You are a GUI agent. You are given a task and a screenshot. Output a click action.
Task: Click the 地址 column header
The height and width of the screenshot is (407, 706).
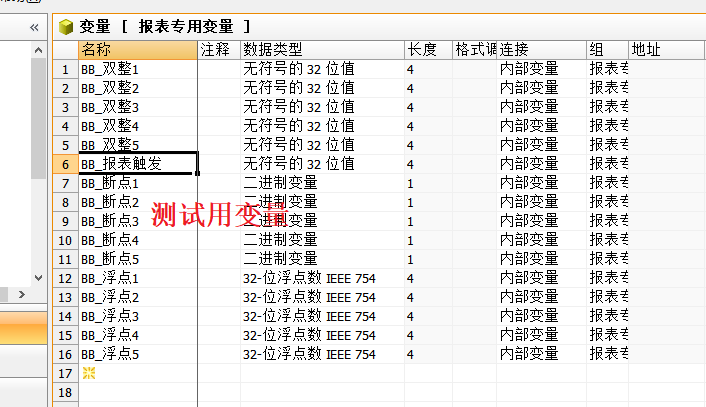click(x=665, y=49)
